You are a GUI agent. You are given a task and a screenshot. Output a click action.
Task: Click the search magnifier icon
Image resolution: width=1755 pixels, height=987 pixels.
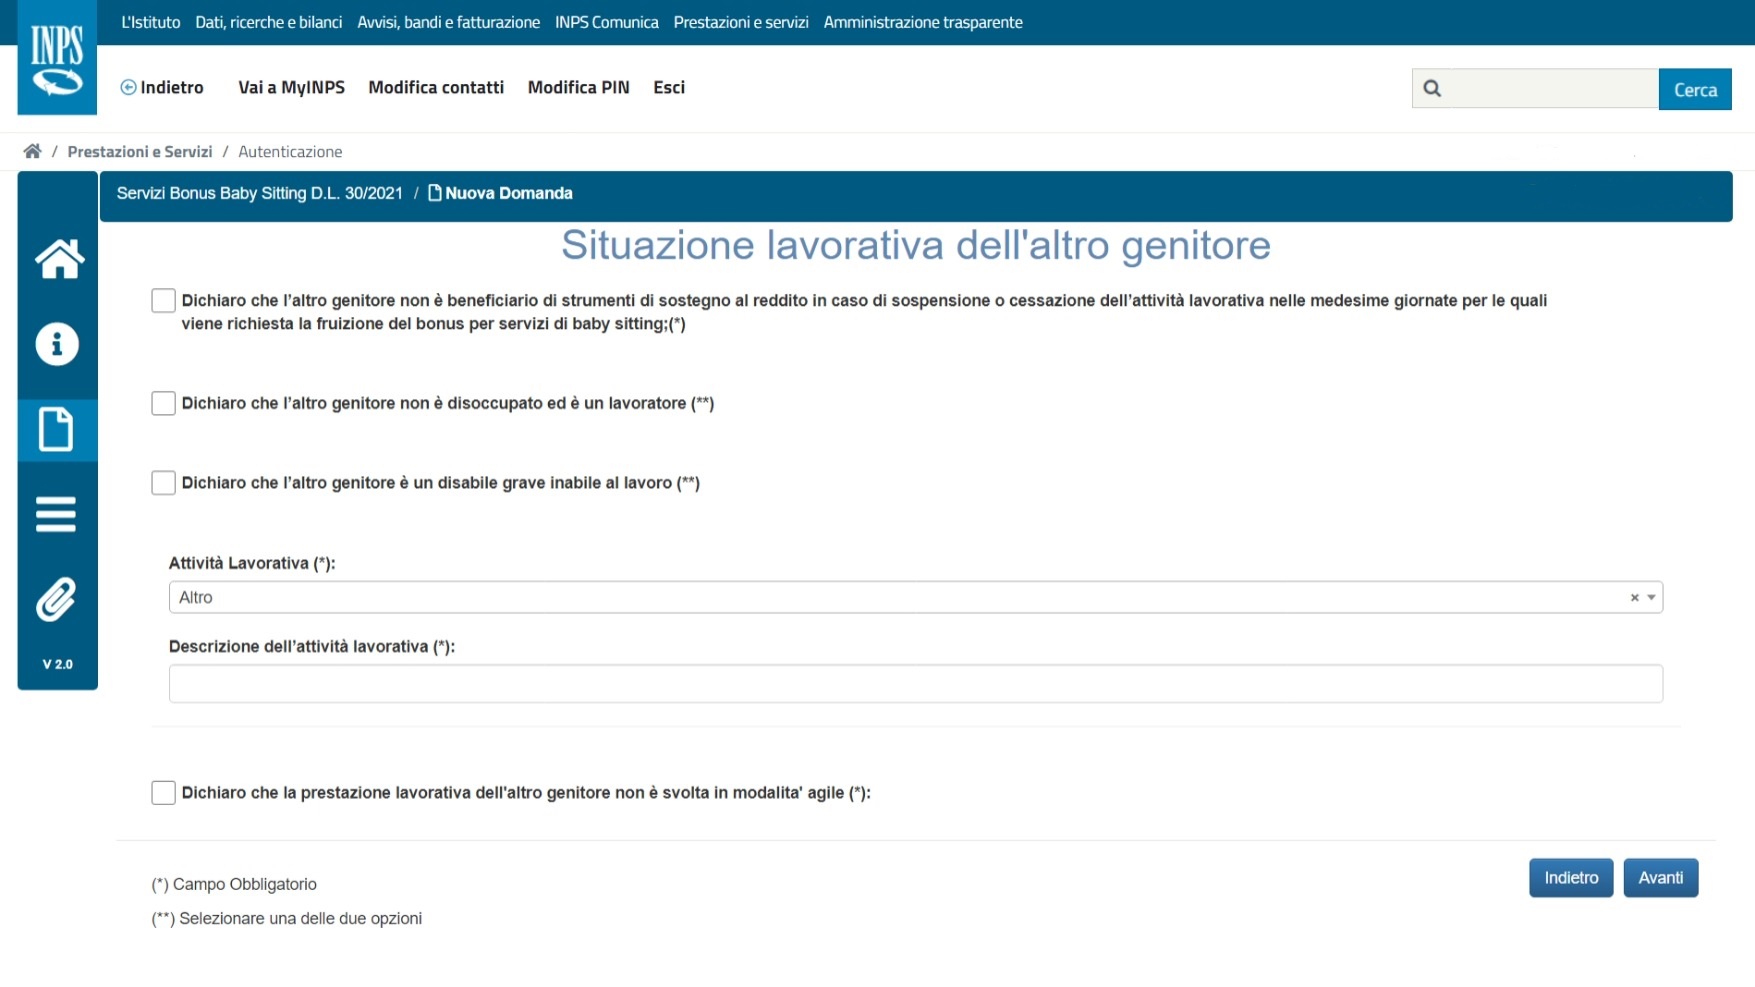(x=1432, y=89)
